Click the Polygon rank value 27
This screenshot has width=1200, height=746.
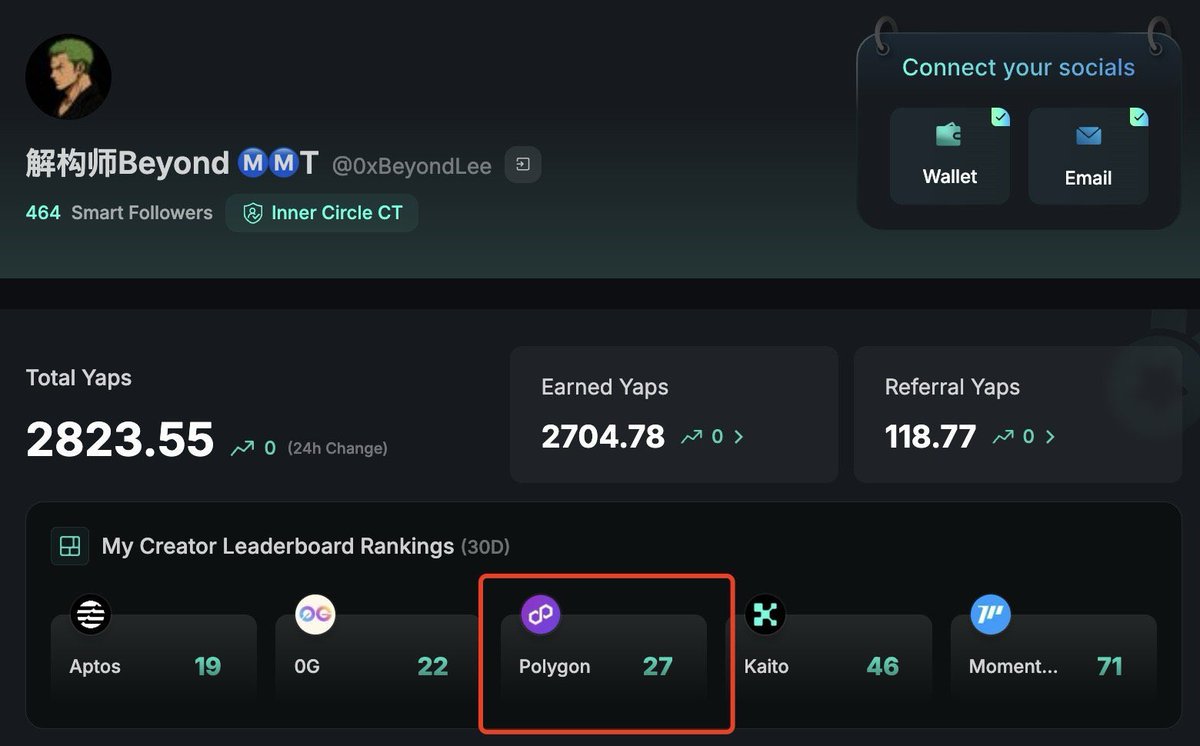658,667
